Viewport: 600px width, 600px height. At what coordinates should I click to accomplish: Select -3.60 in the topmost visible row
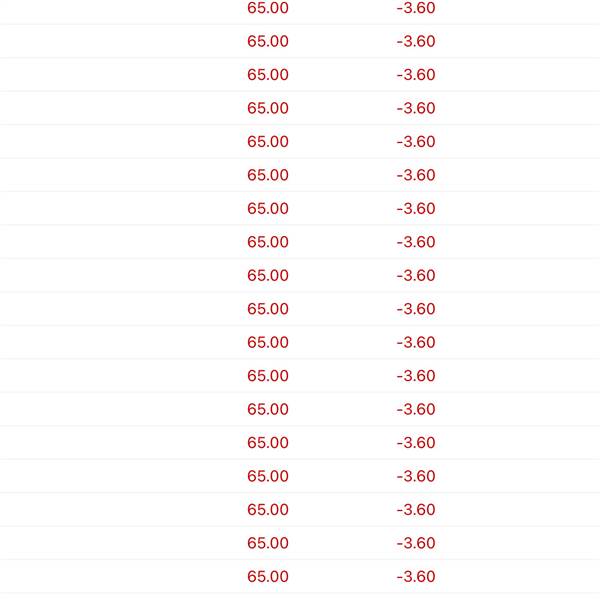(x=416, y=8)
